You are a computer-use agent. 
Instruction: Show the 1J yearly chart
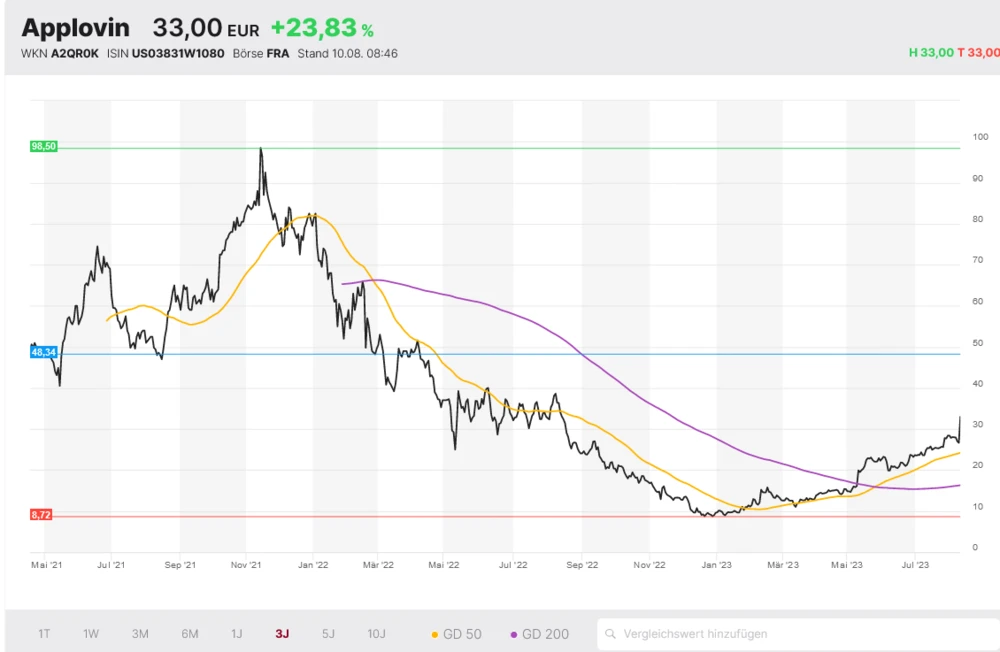pyautogui.click(x=237, y=634)
